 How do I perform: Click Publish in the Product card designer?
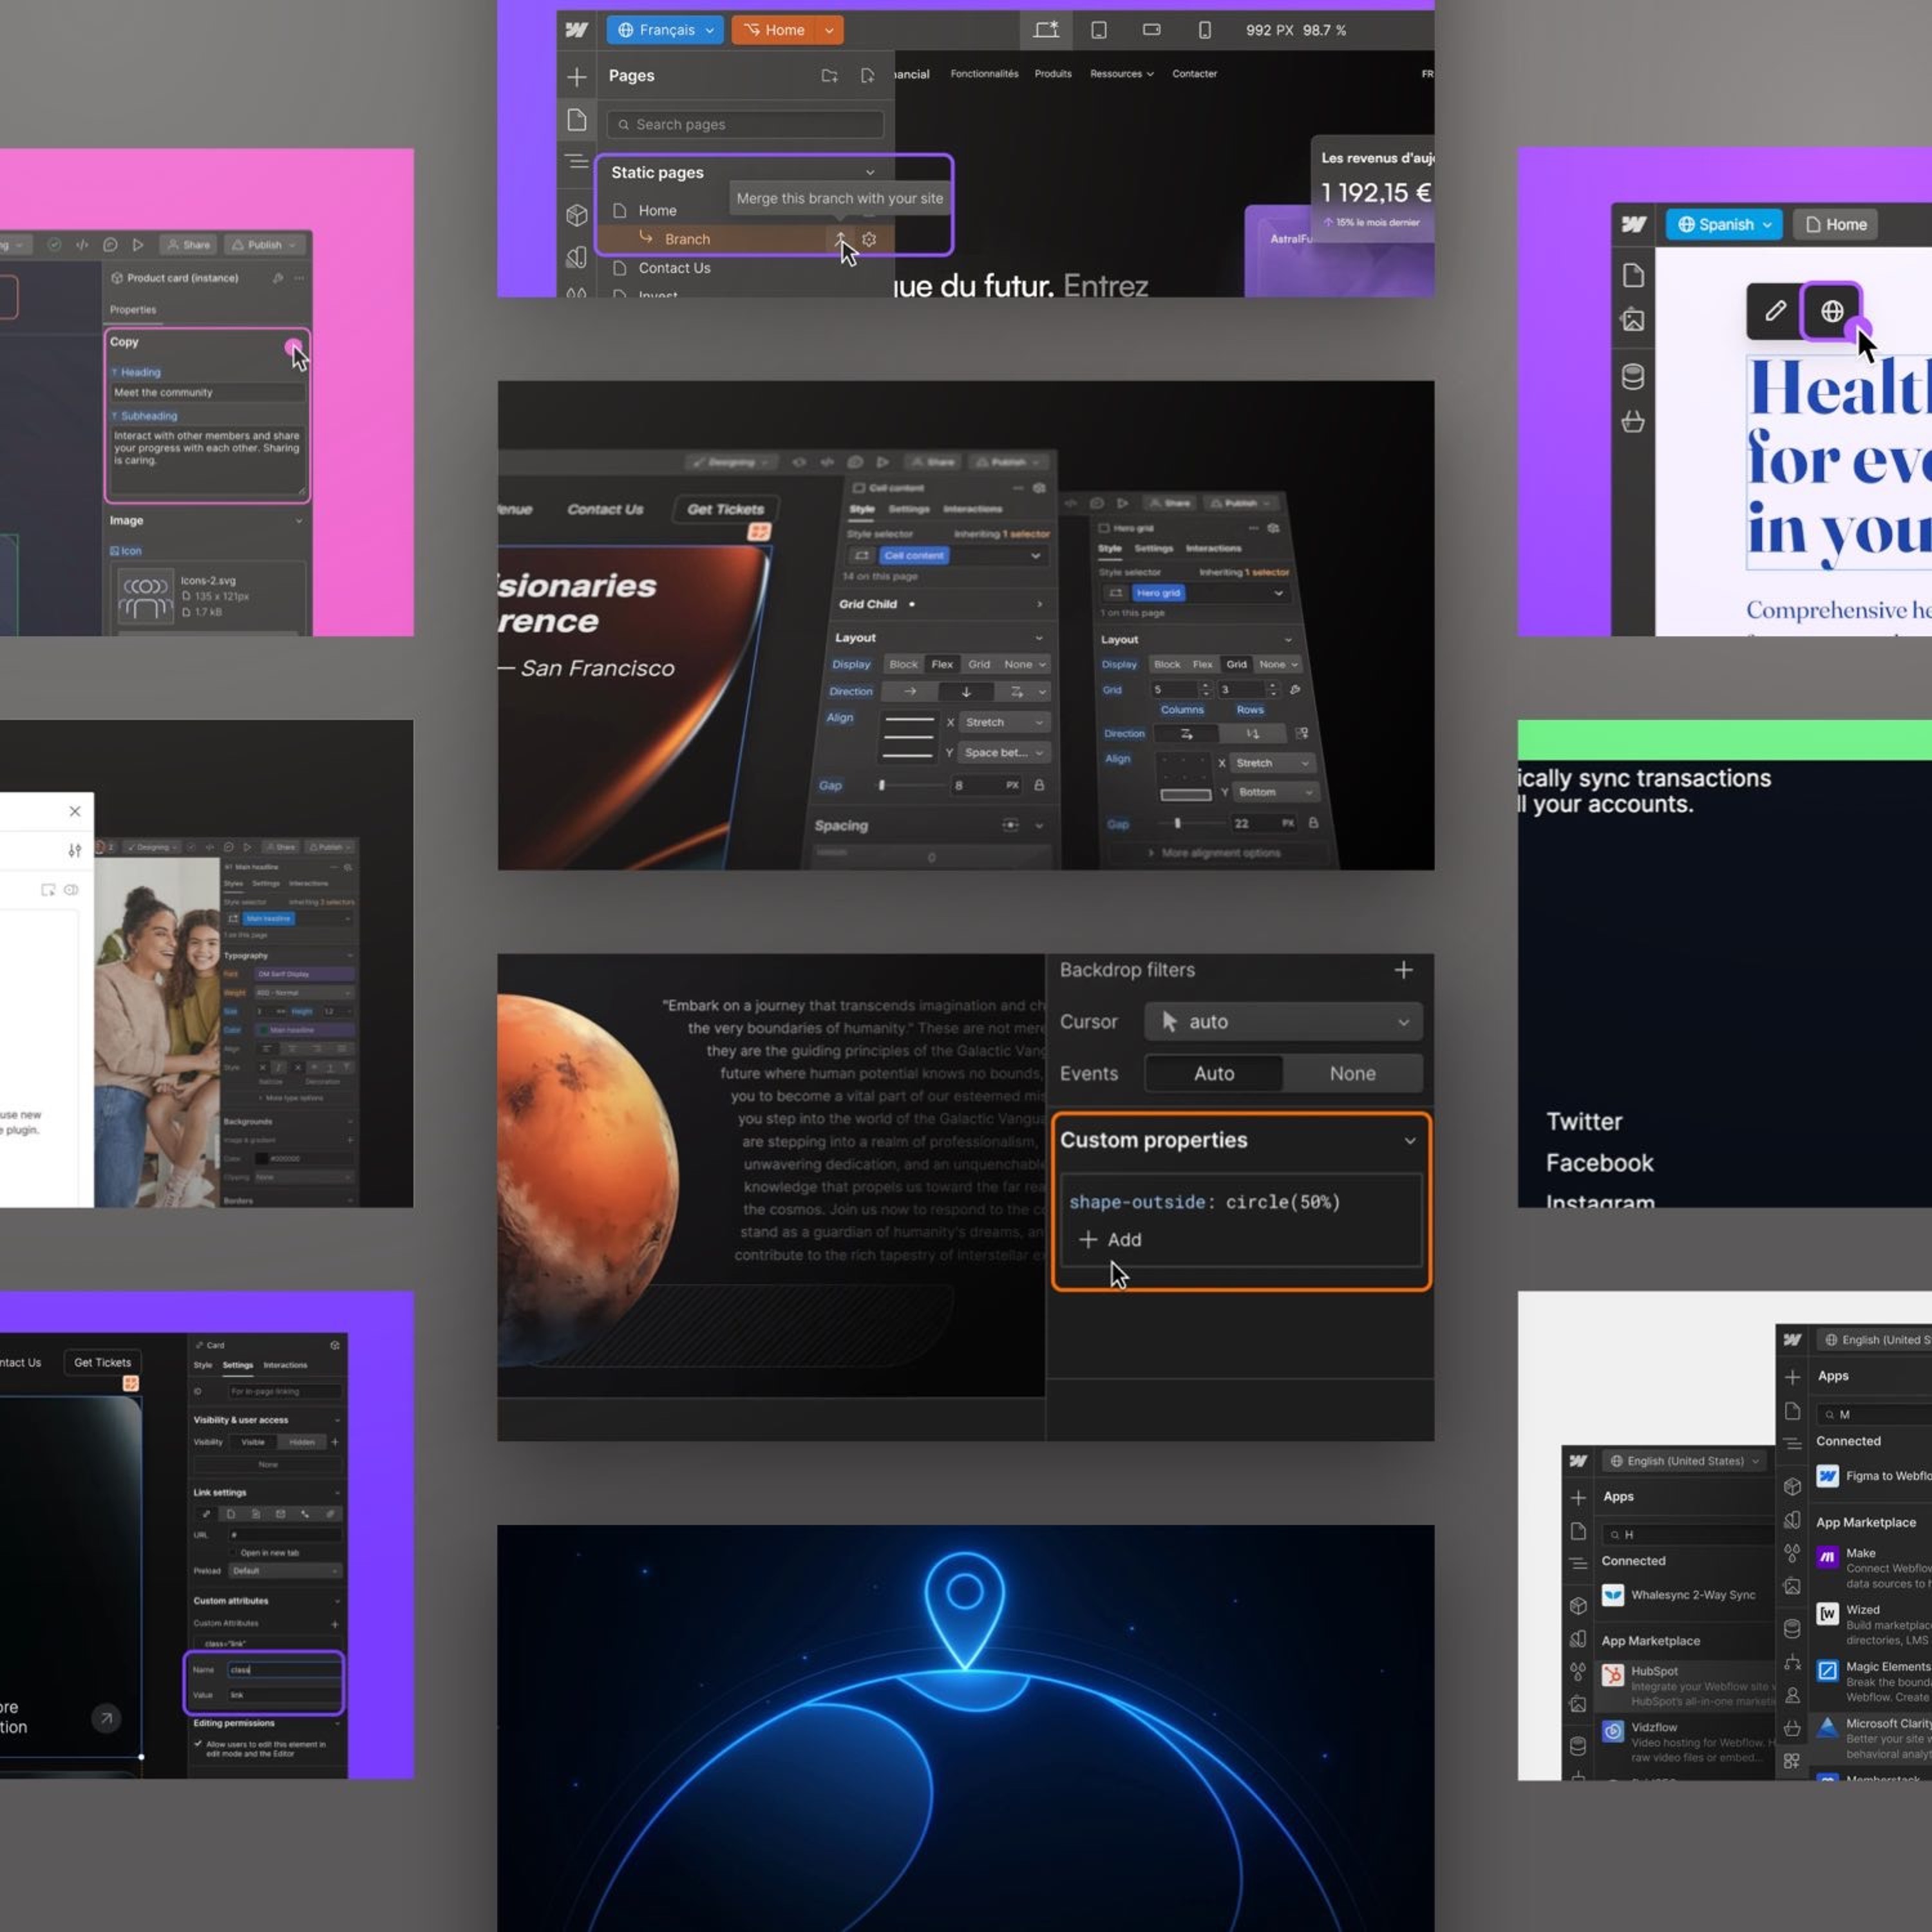tap(264, 244)
